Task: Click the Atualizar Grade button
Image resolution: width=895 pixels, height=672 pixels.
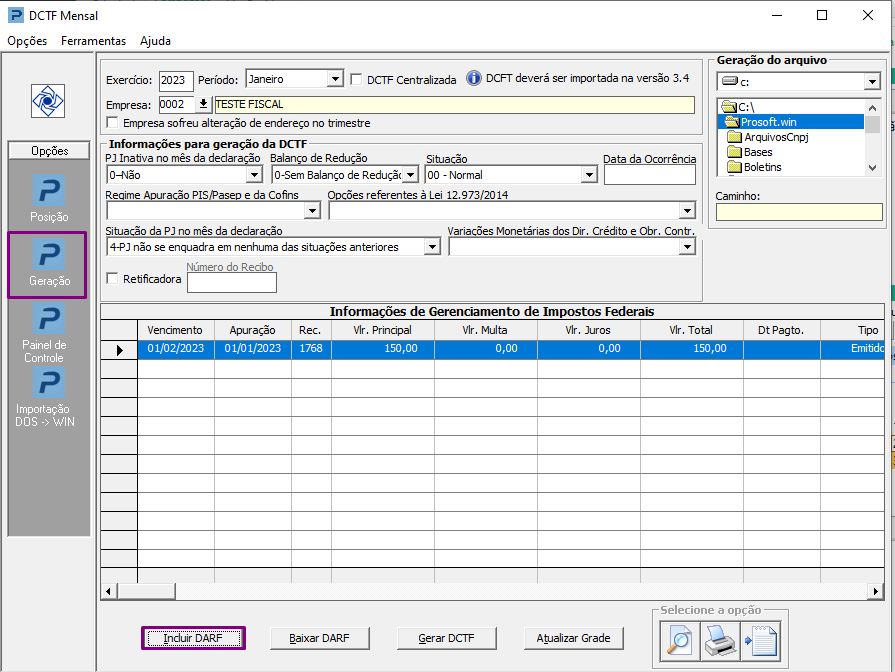Action: coord(573,638)
